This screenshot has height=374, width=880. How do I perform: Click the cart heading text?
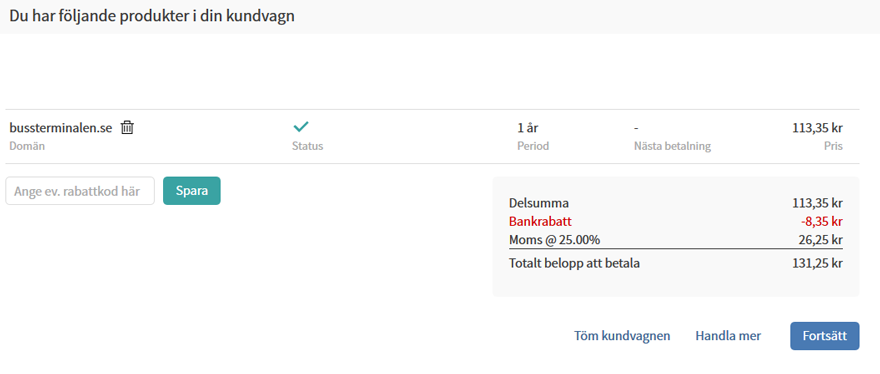pos(152,16)
